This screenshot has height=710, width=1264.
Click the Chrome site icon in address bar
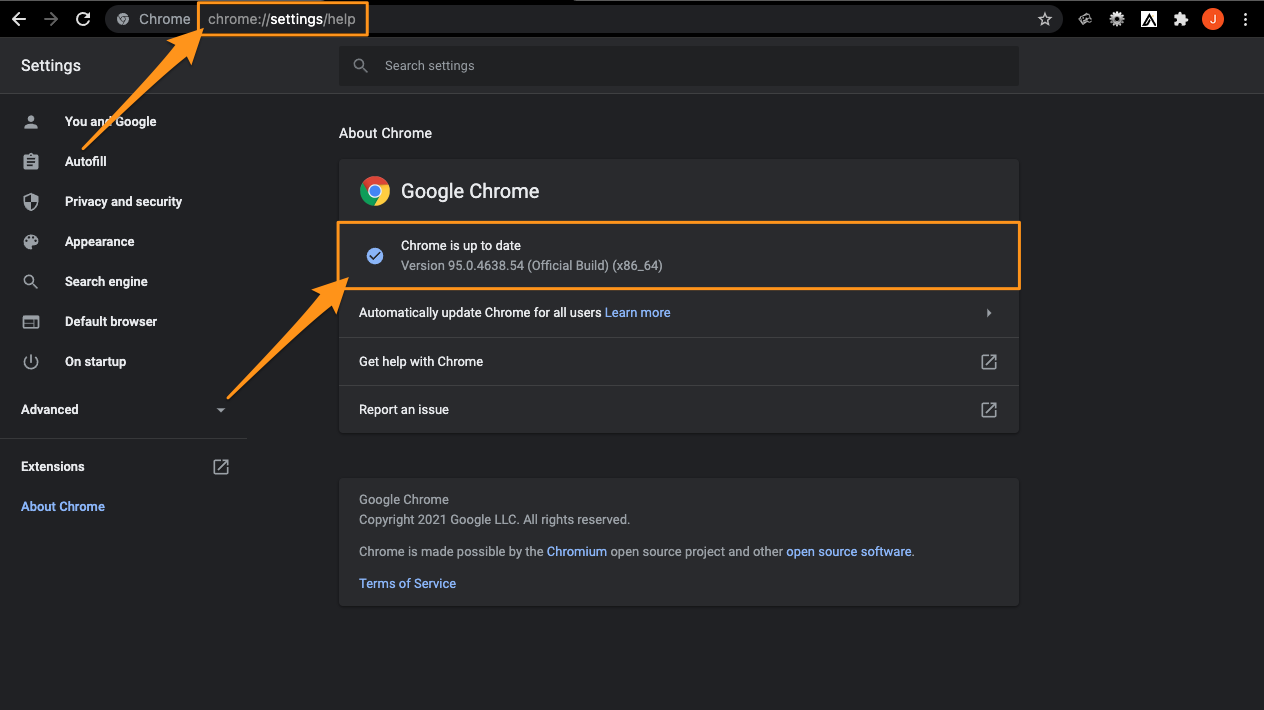point(123,19)
